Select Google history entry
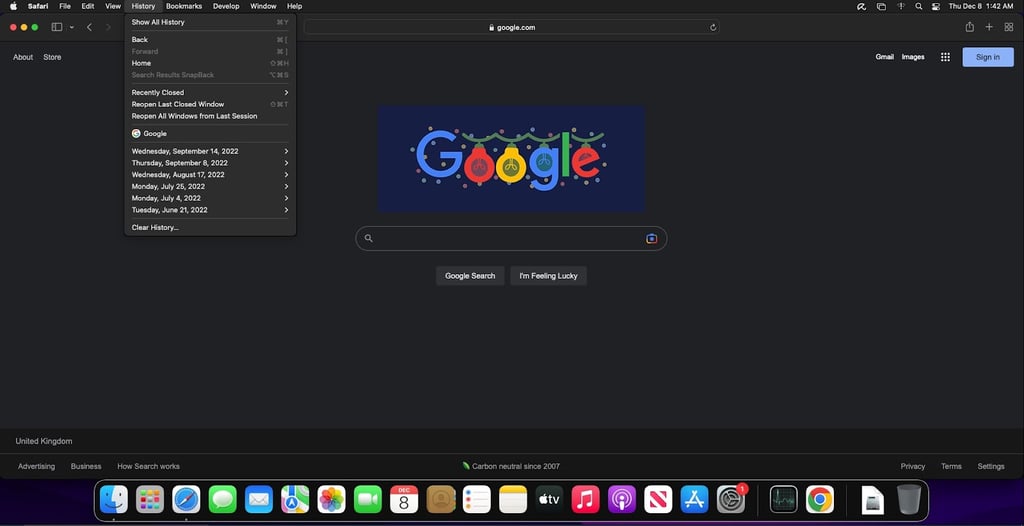The width and height of the screenshot is (1024, 526). (210, 133)
